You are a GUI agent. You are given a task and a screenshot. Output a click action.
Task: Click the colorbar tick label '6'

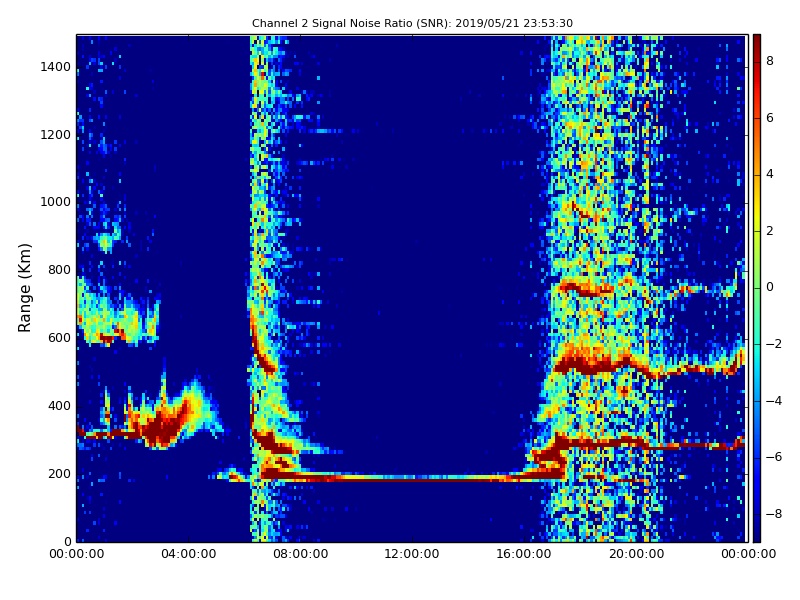[770, 118]
